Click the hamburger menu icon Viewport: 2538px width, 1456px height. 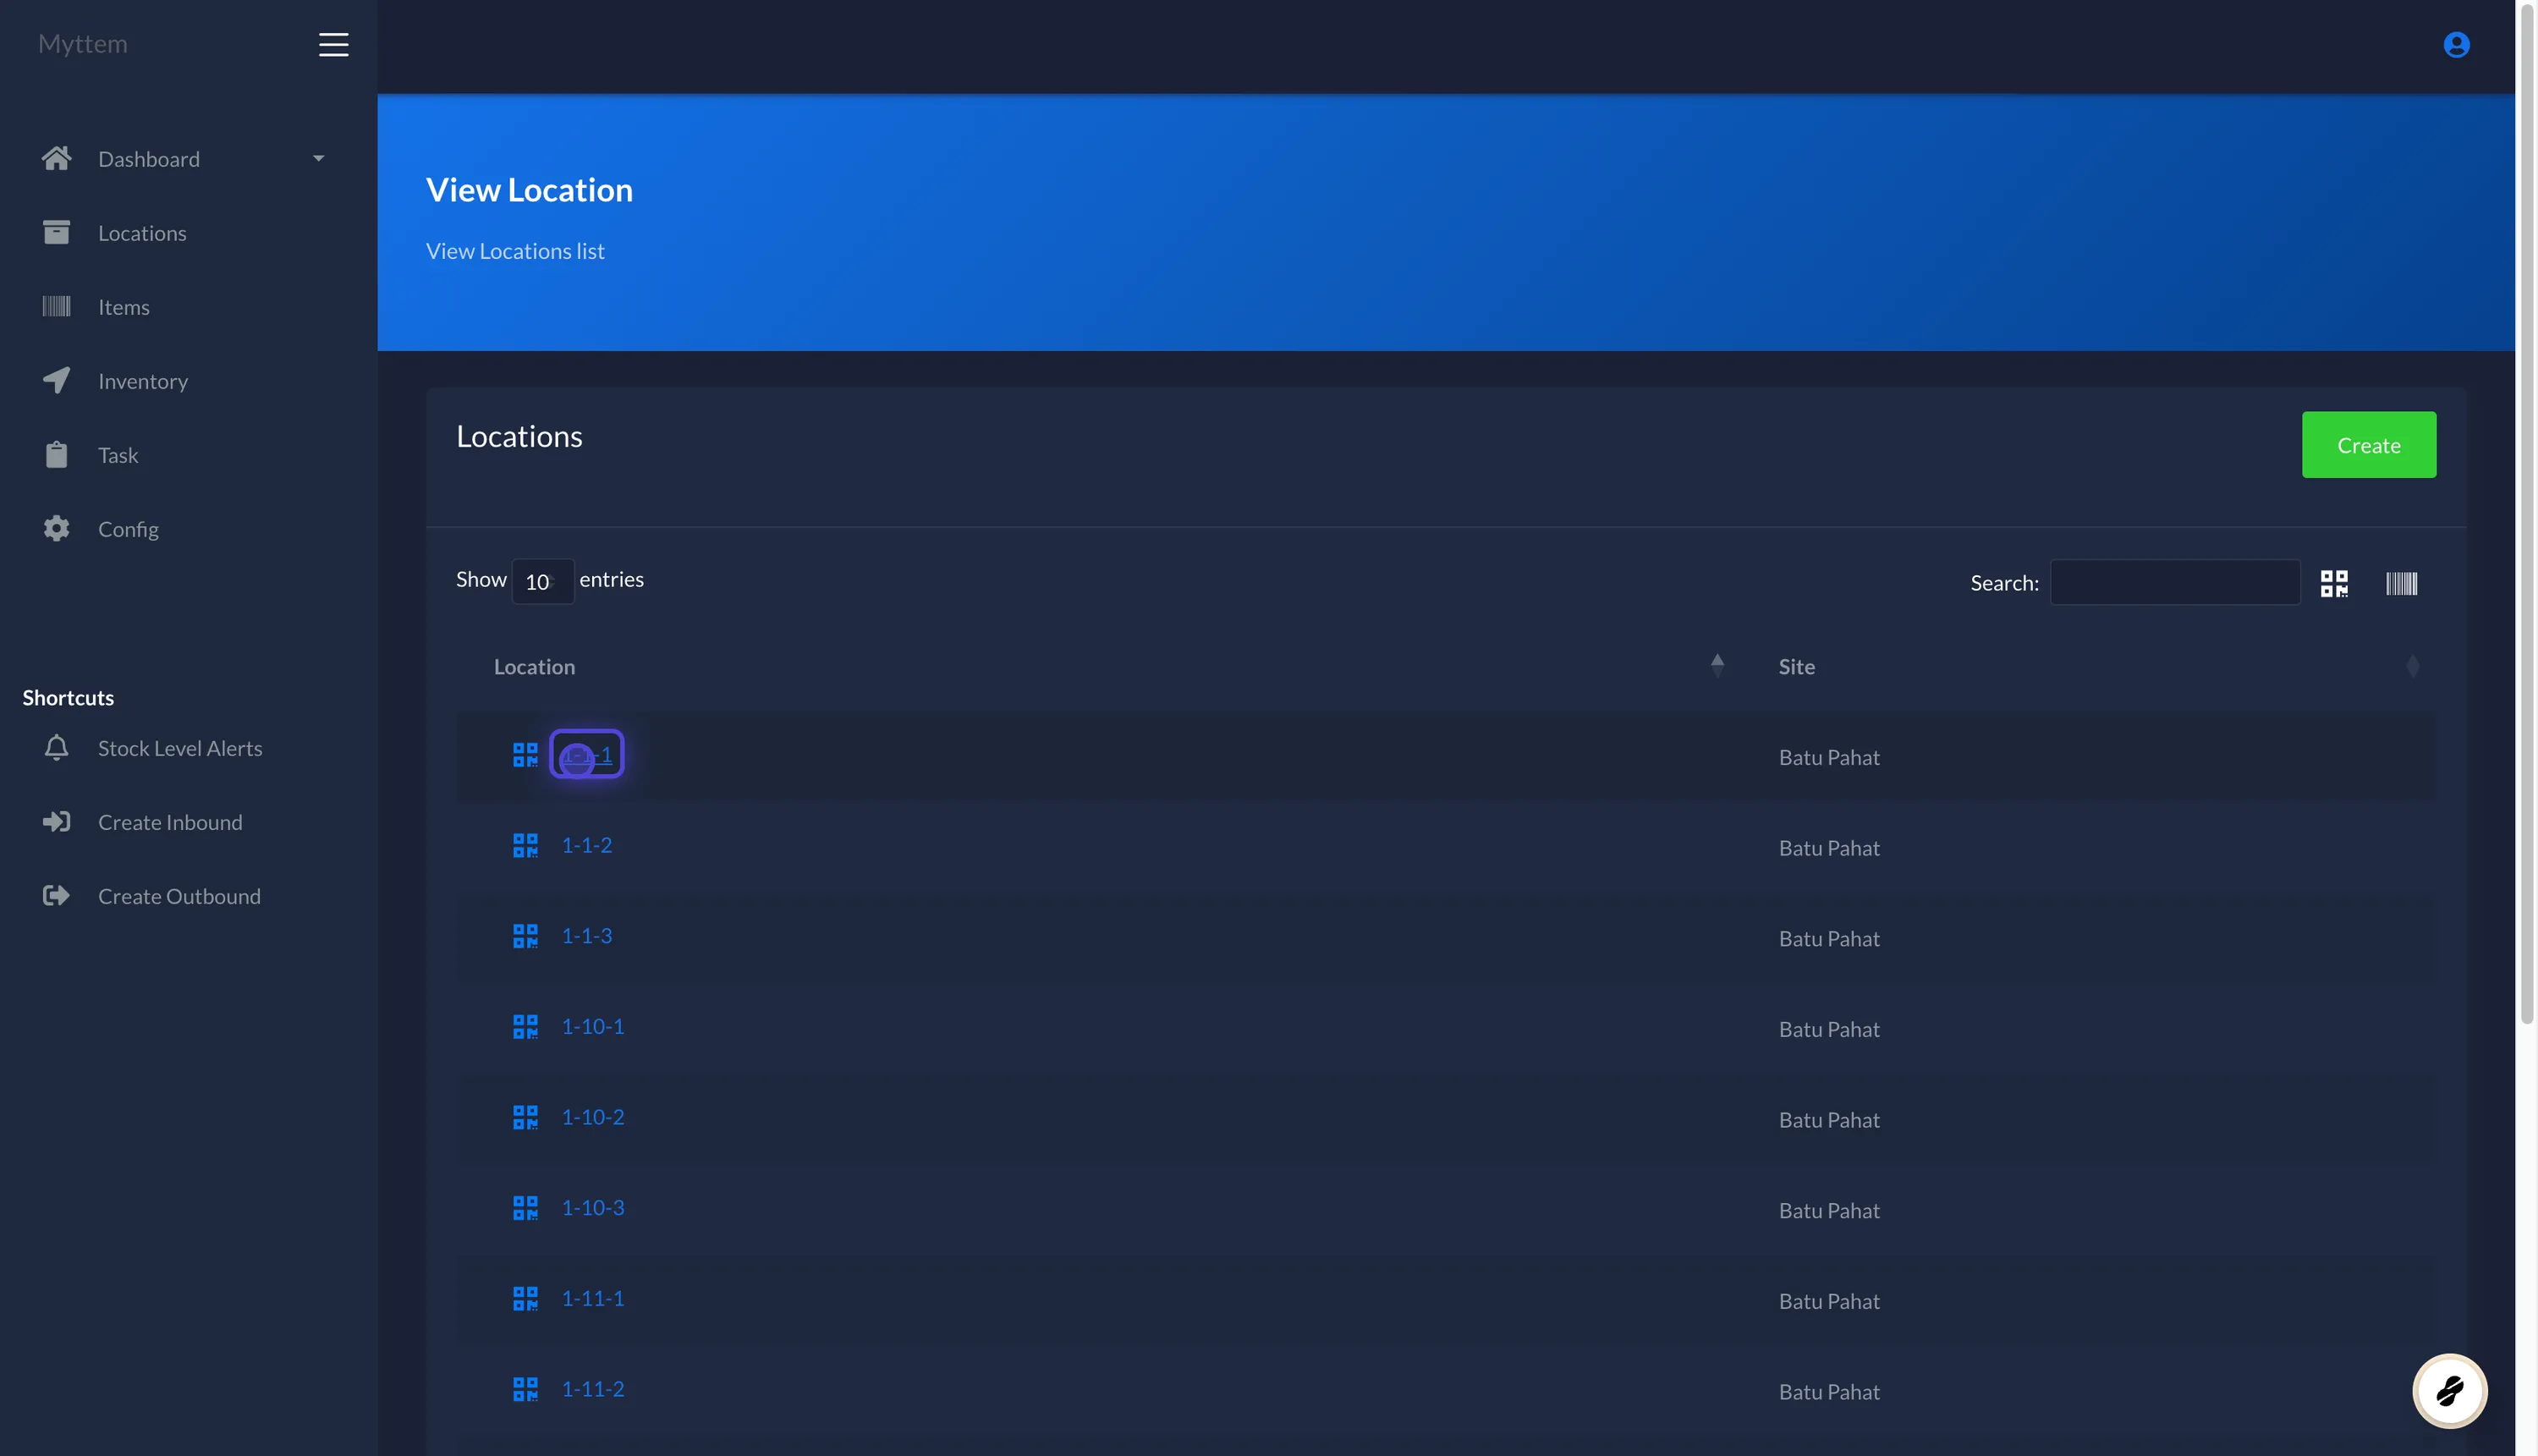coord(333,44)
